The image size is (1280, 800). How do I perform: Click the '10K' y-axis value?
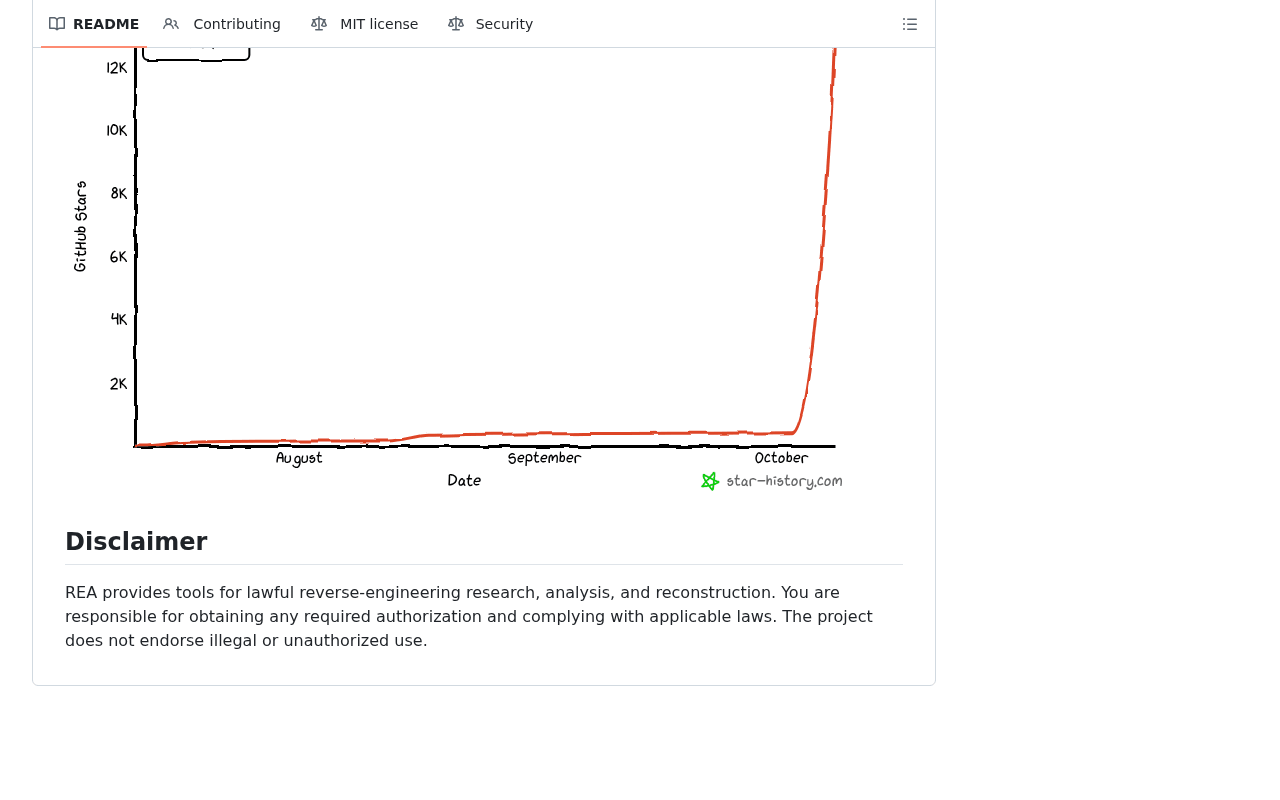[x=117, y=131]
